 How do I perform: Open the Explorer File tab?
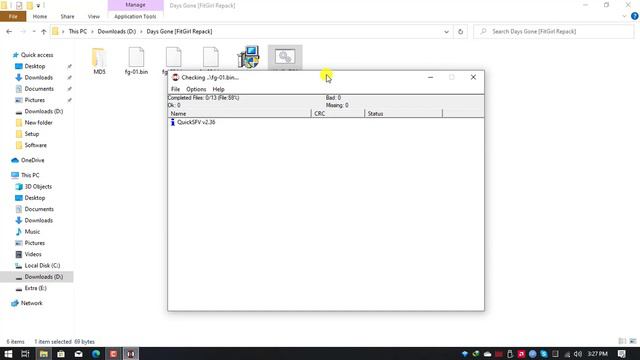[x=13, y=16]
